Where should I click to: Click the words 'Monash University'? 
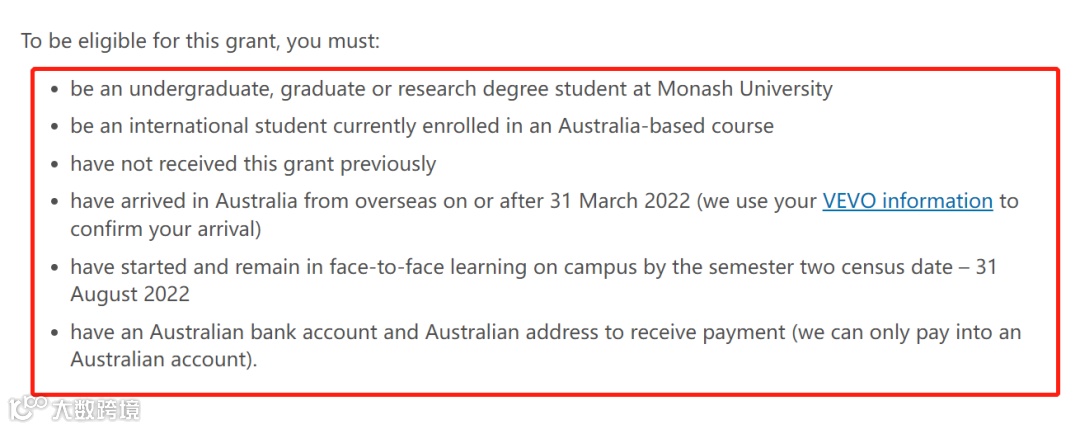745,90
